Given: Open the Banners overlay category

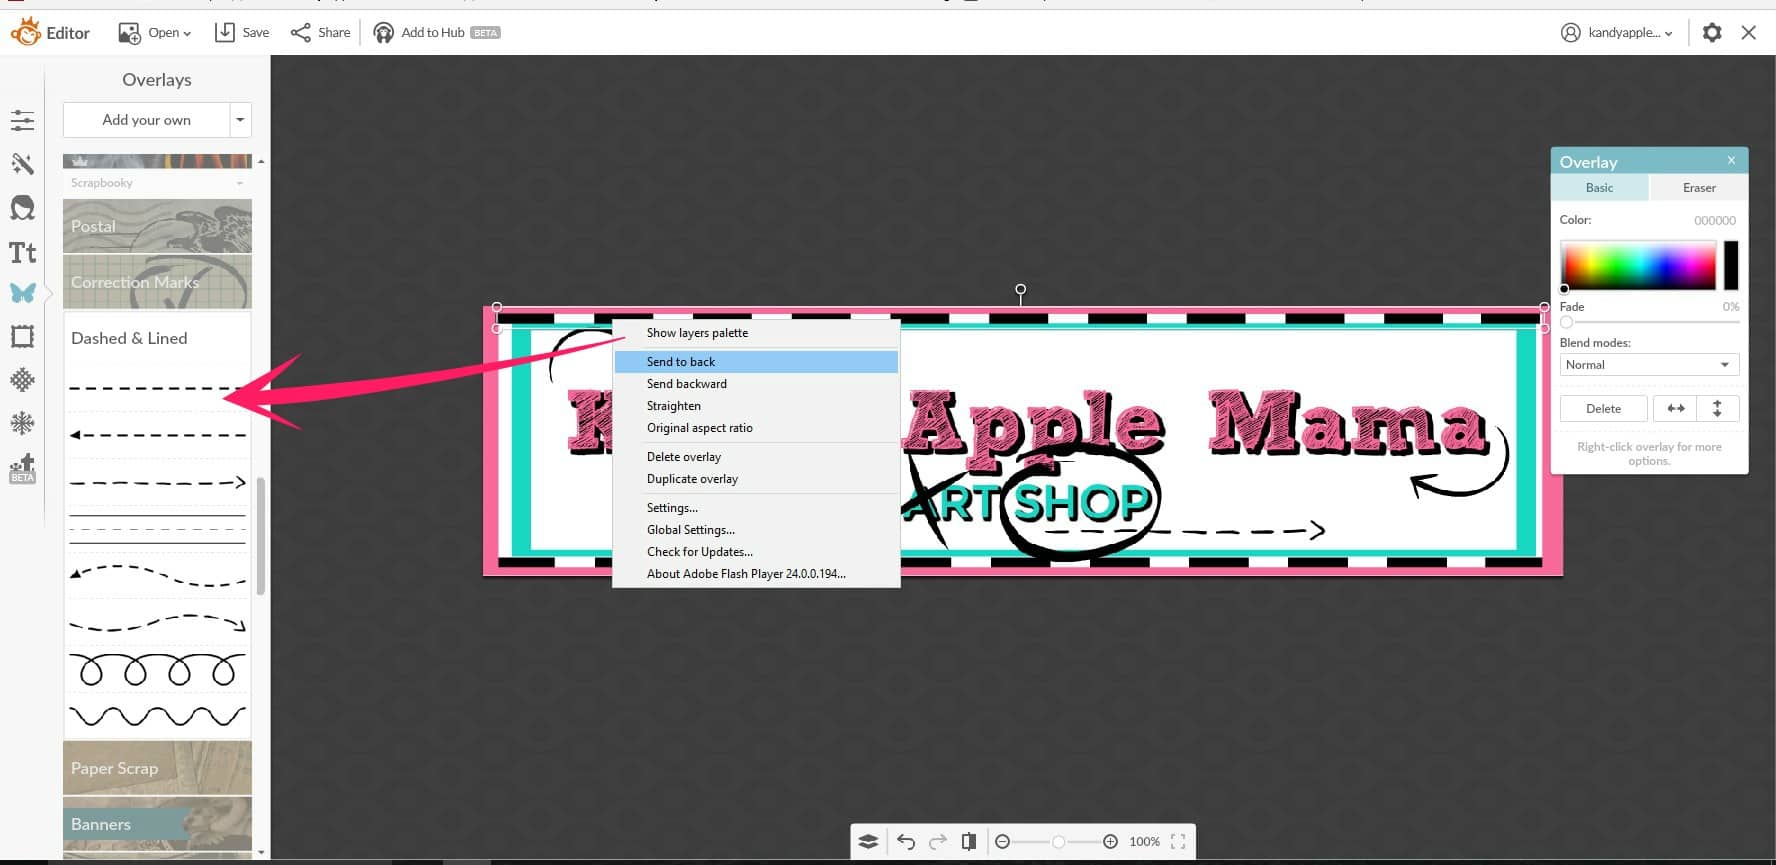Looking at the screenshot, I should click(x=157, y=824).
